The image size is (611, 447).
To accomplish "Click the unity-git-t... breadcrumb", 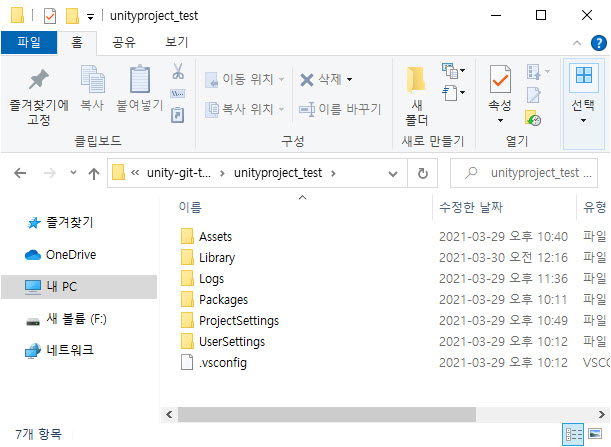I will pyautogui.click(x=178, y=173).
